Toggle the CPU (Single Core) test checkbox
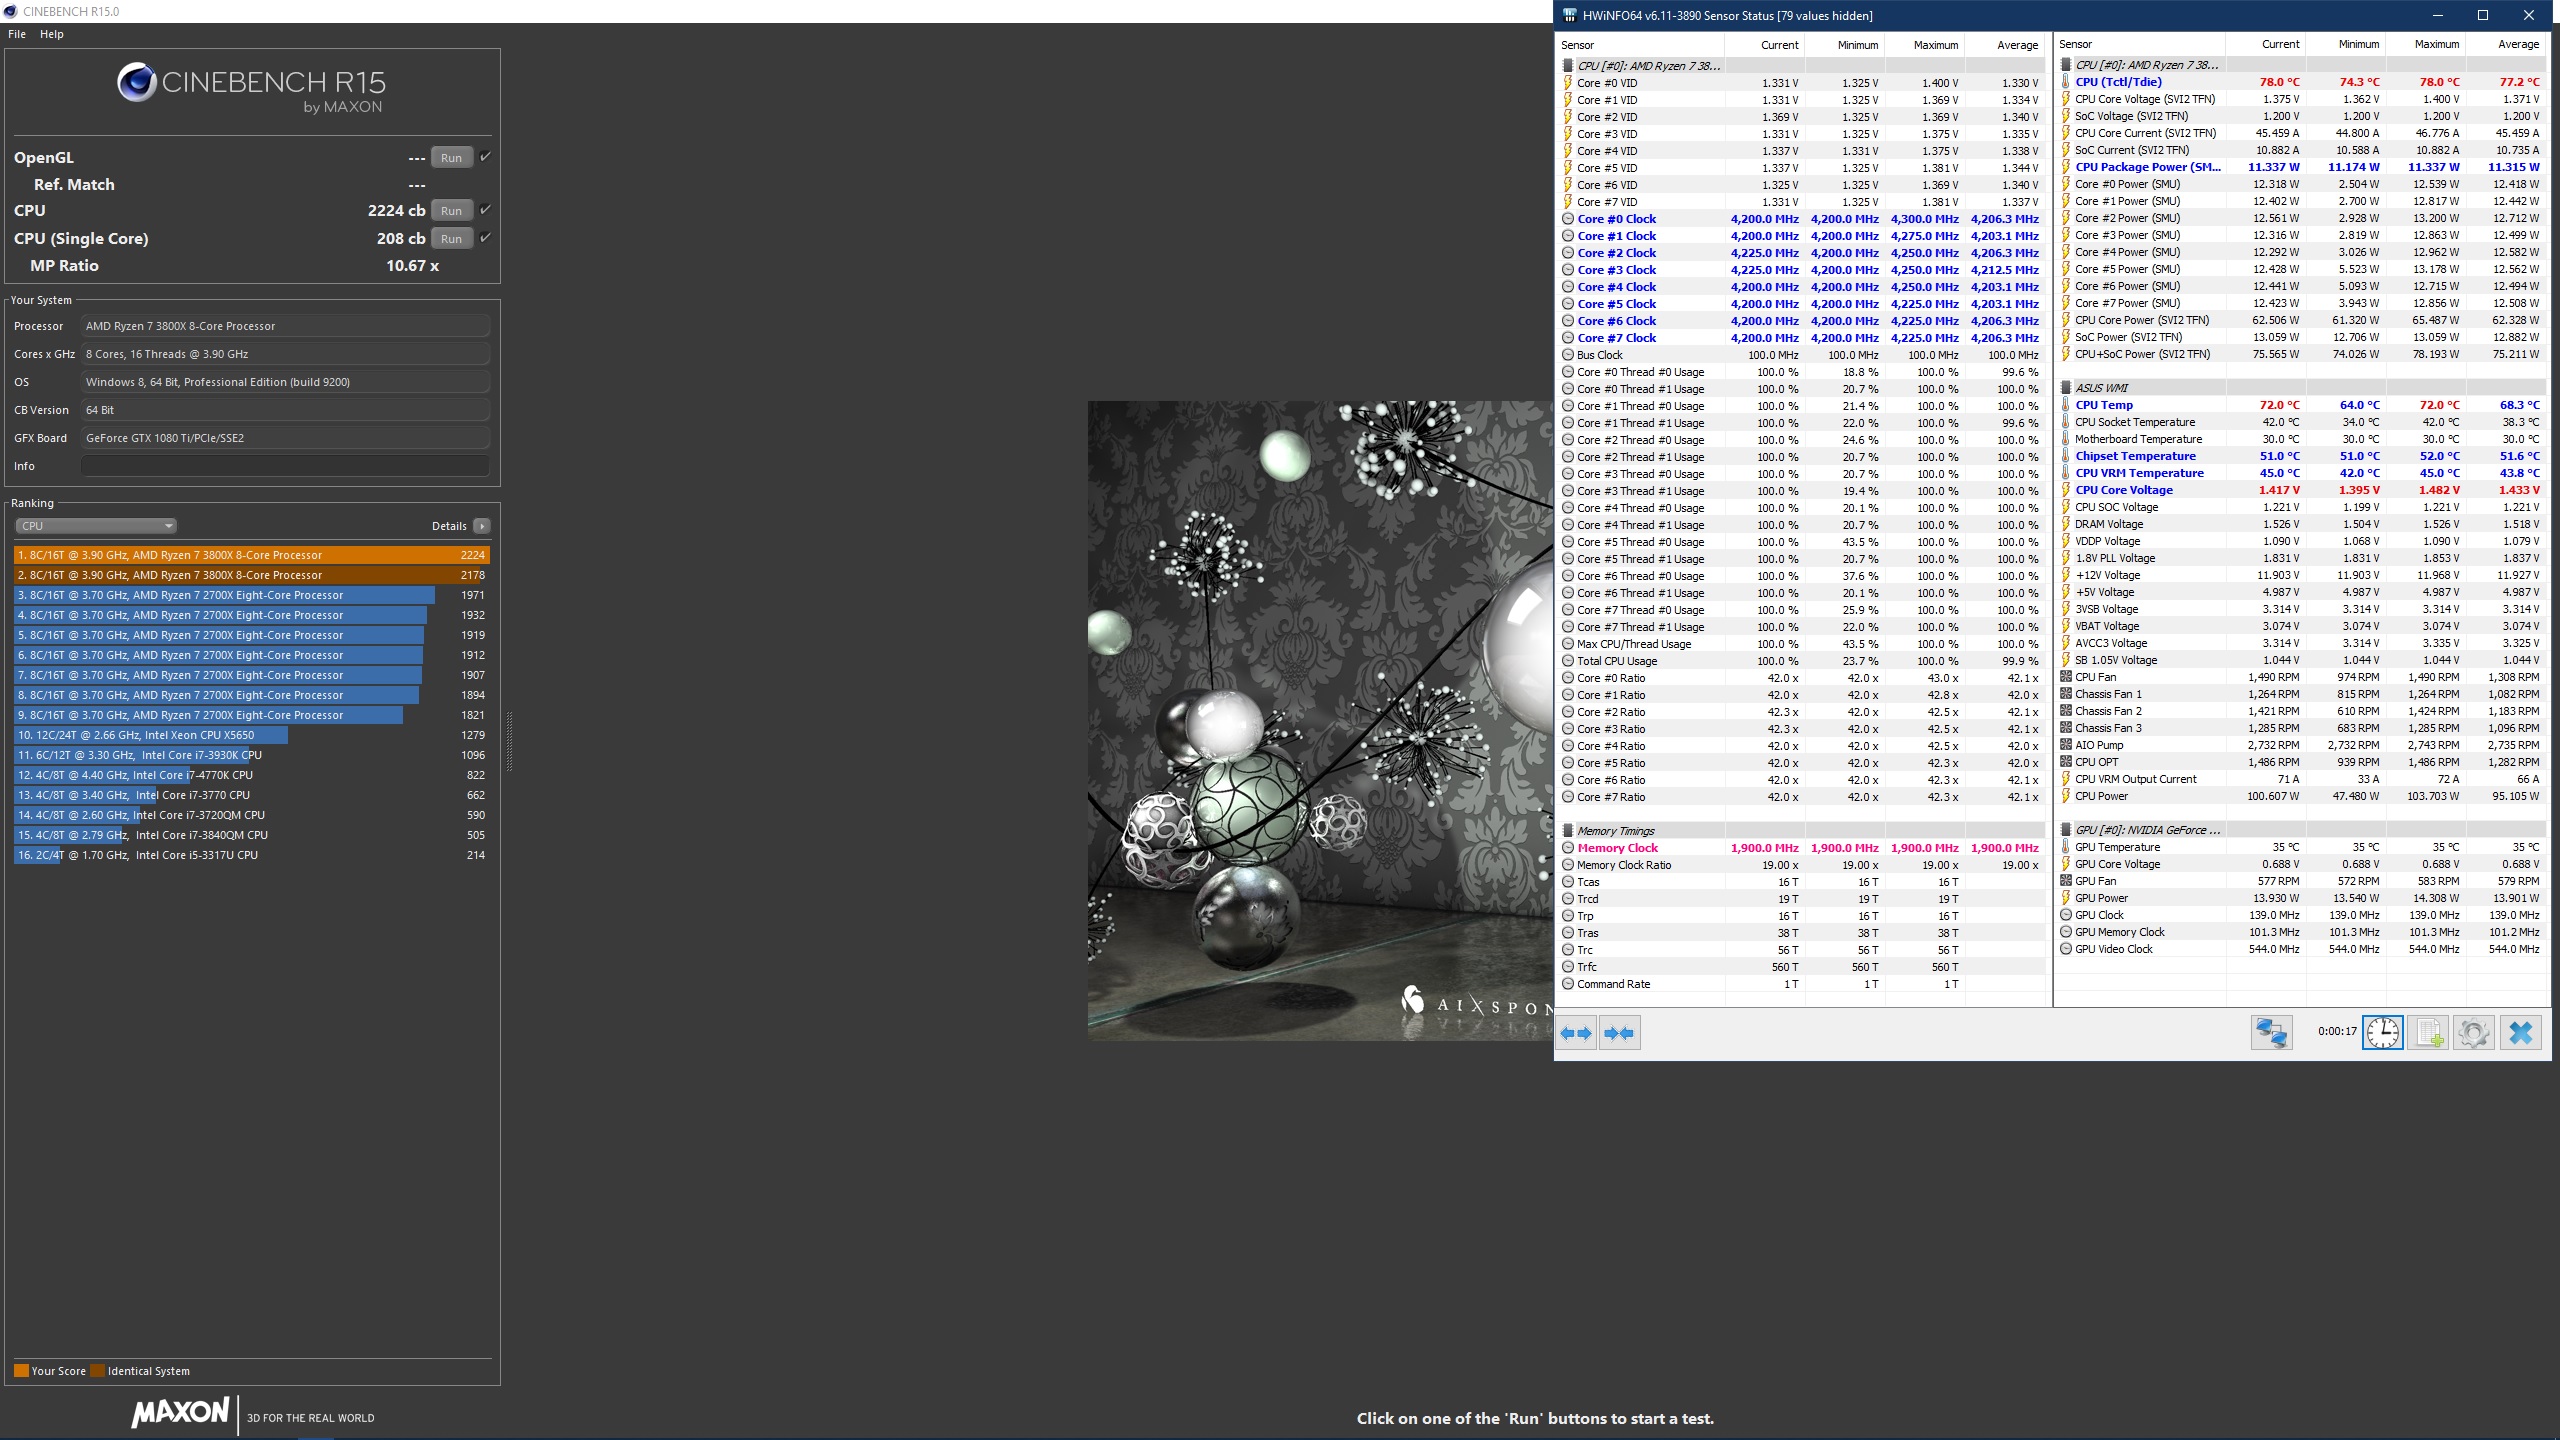Image resolution: width=2560 pixels, height=1440 pixels. point(485,238)
